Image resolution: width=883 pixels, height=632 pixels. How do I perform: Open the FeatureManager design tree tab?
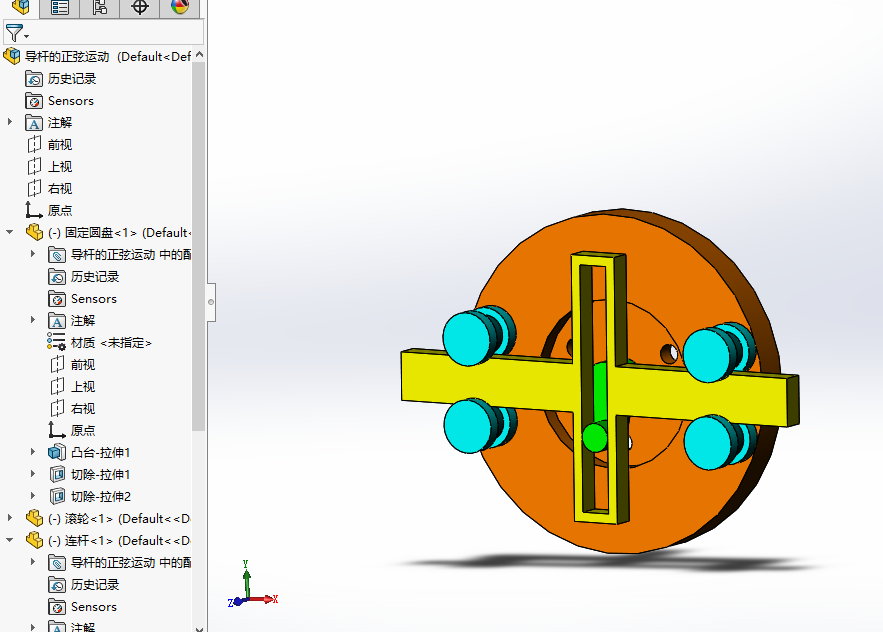(20, 7)
